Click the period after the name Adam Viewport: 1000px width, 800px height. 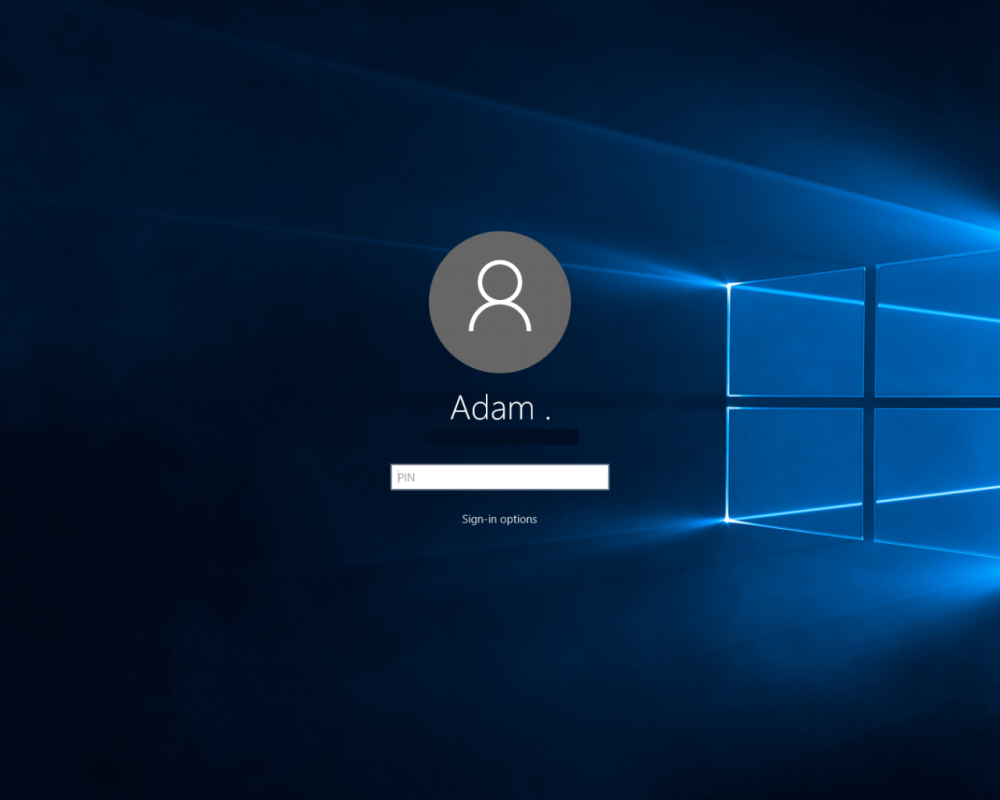tap(546, 418)
